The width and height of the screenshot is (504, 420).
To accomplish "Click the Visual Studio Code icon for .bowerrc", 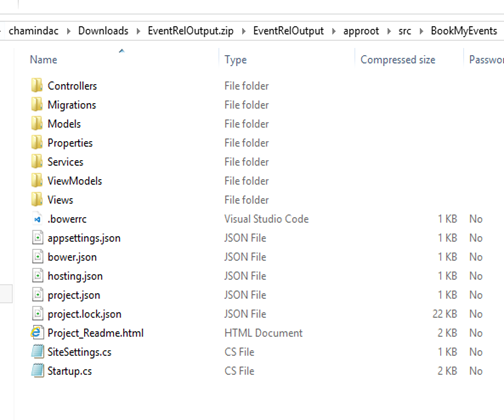I will [x=37, y=219].
